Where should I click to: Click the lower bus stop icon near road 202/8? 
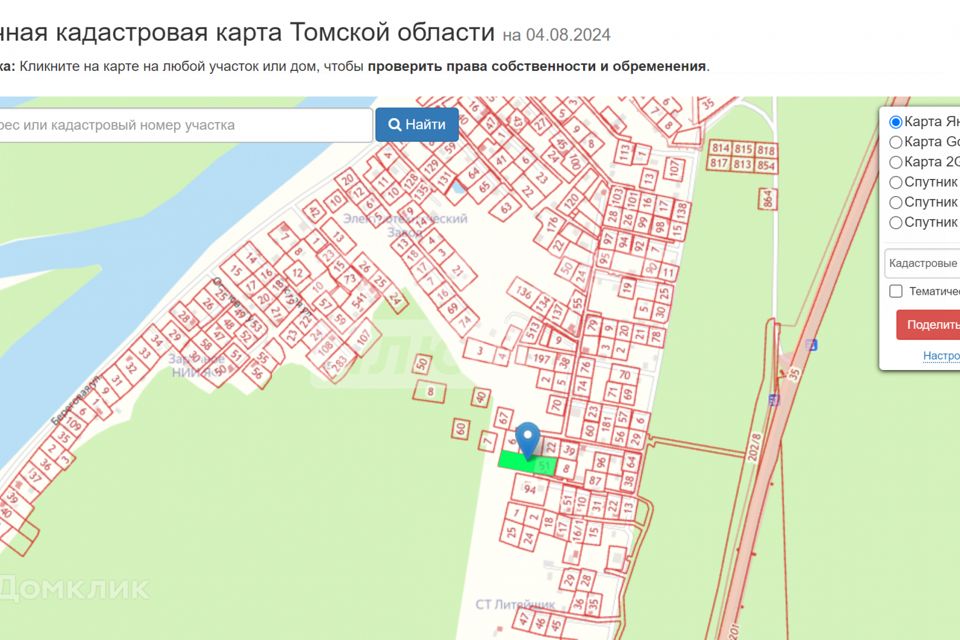pyautogui.click(x=774, y=400)
